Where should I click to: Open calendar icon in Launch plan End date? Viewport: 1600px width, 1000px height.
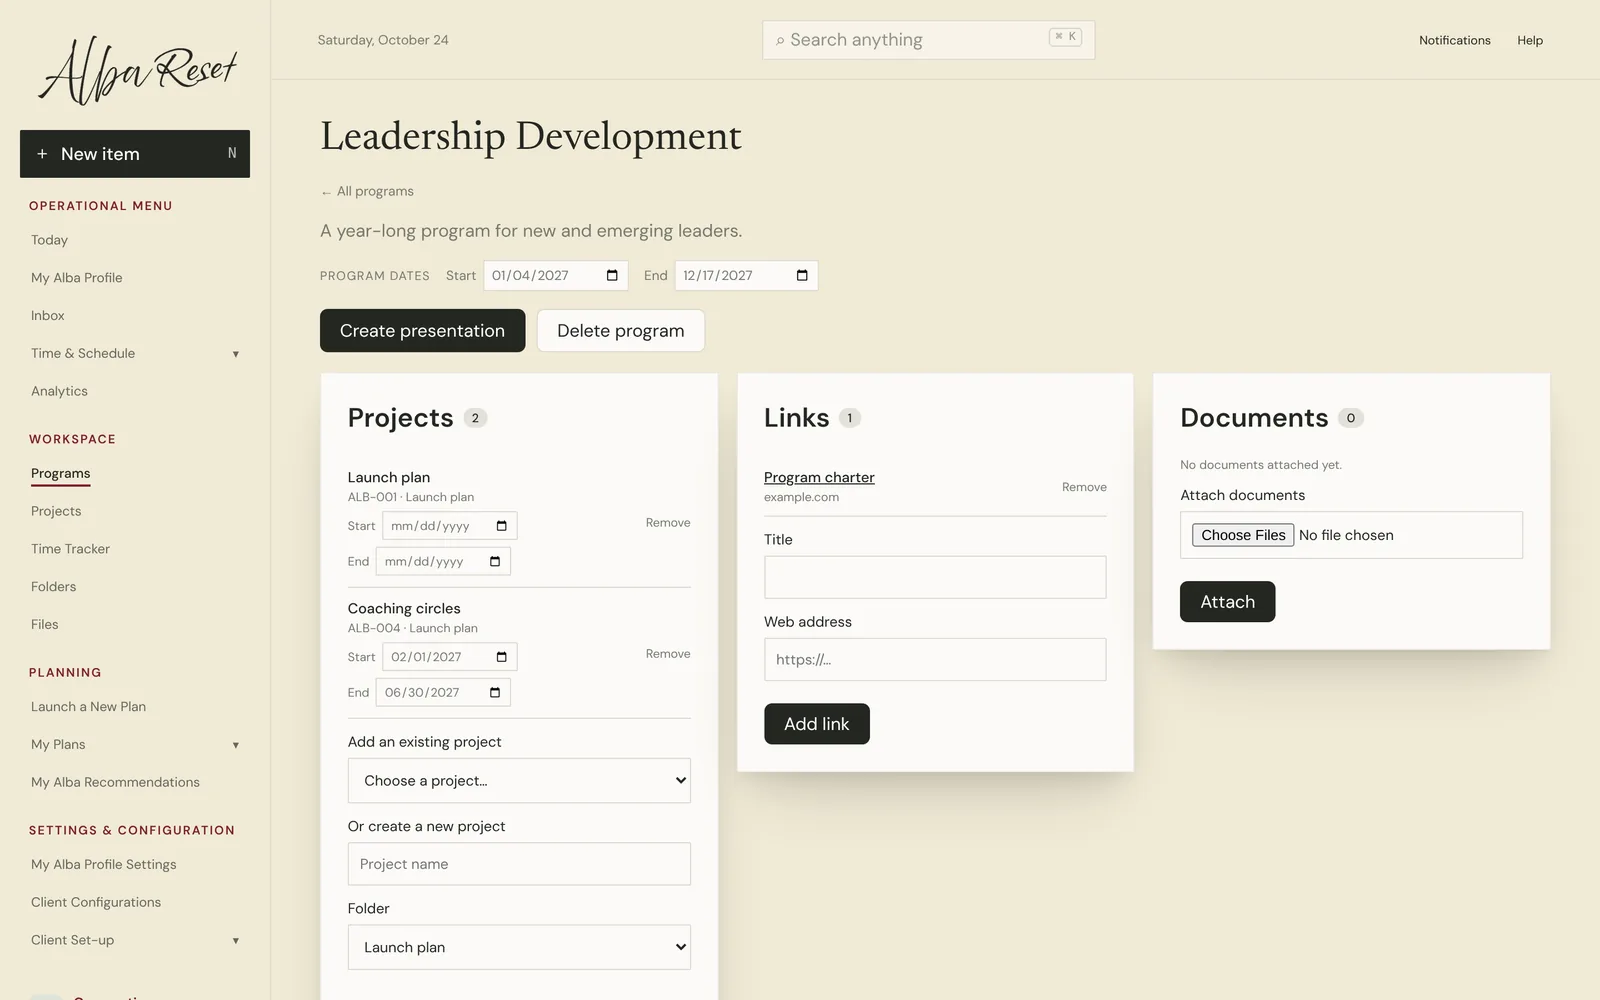[495, 562]
